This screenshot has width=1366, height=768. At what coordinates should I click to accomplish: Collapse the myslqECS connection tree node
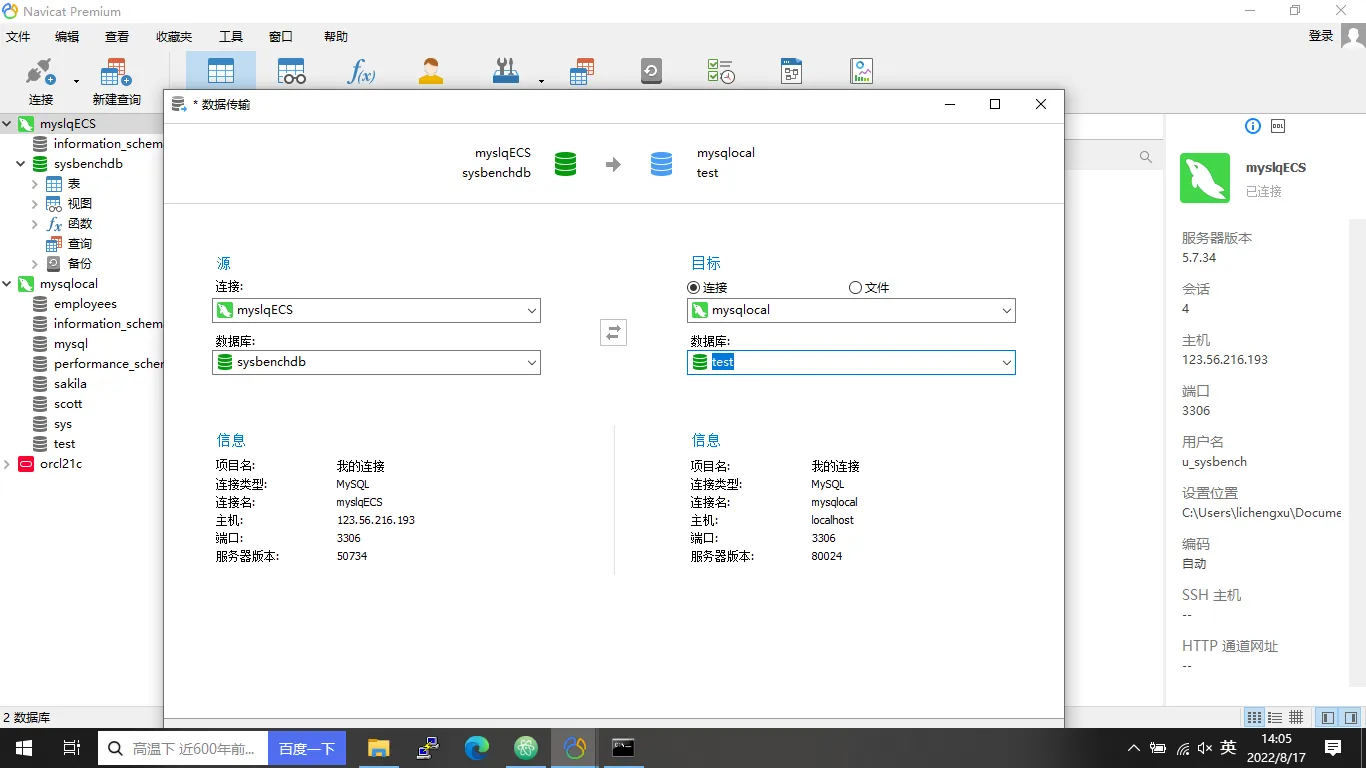coord(7,124)
